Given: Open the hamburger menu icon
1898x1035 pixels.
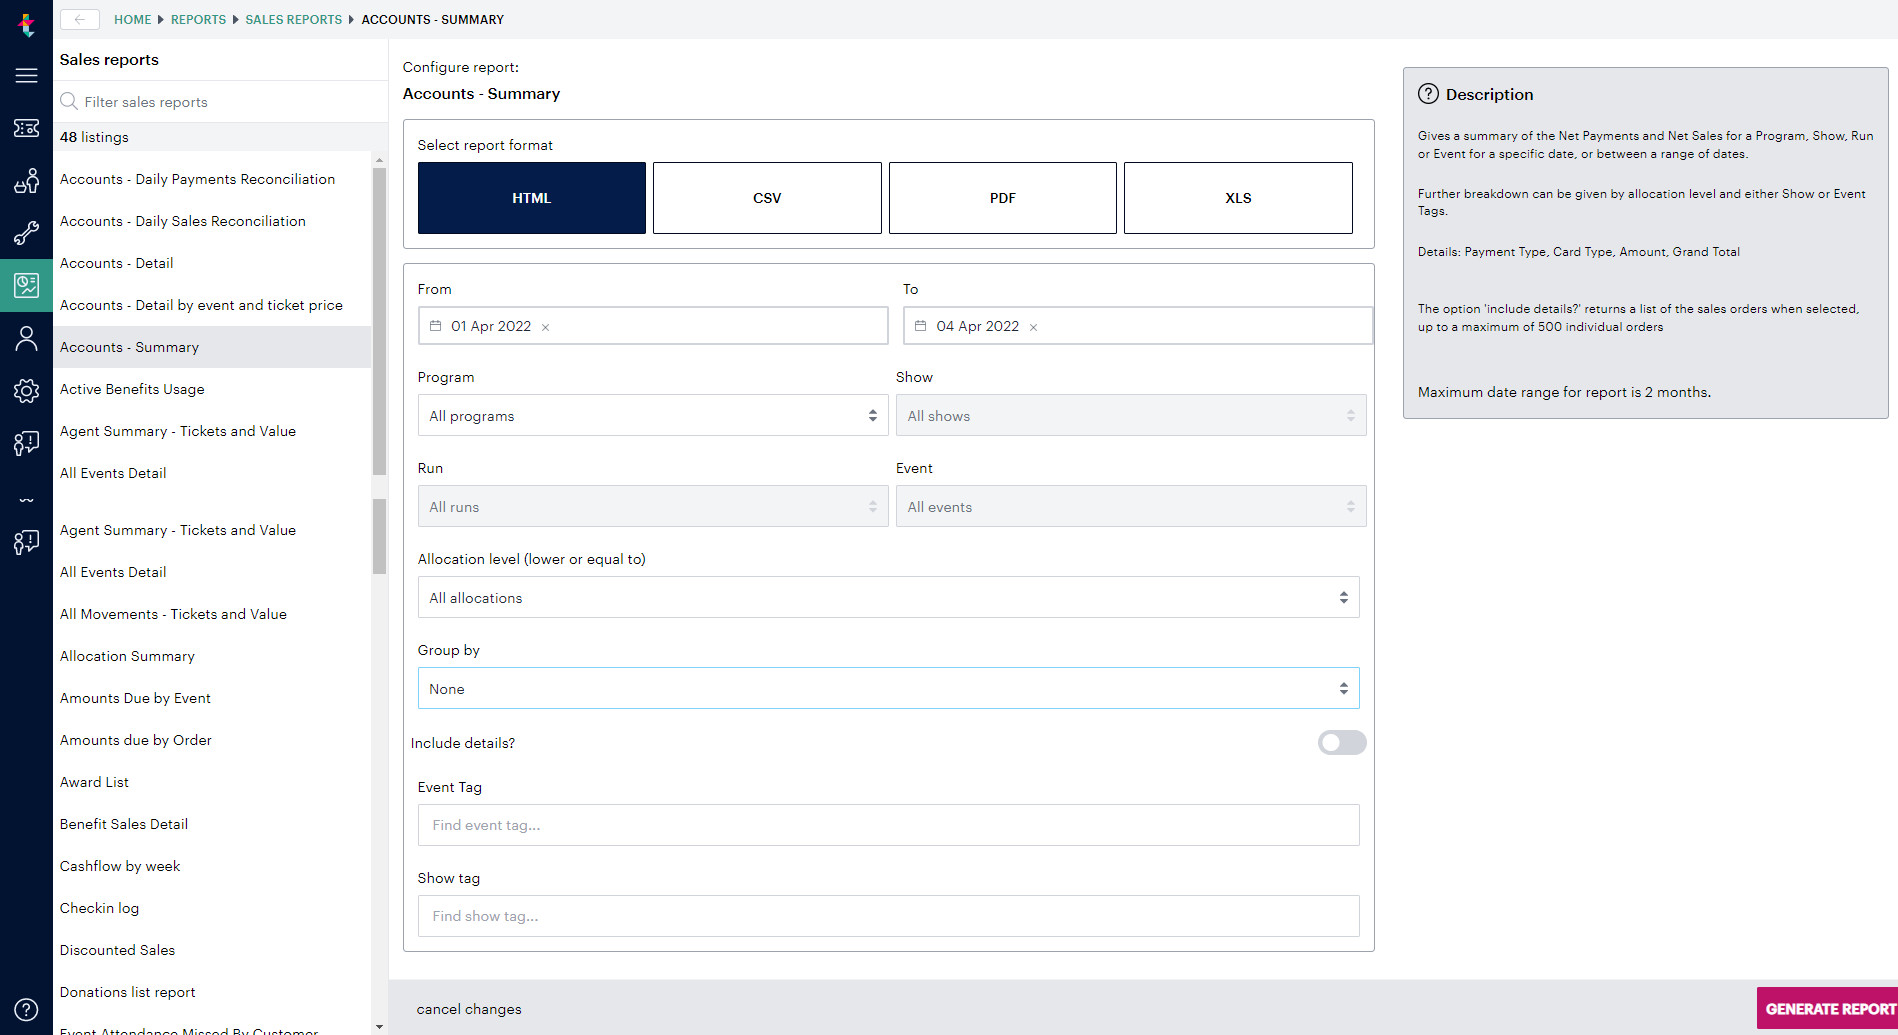Looking at the screenshot, I should click(x=26, y=75).
